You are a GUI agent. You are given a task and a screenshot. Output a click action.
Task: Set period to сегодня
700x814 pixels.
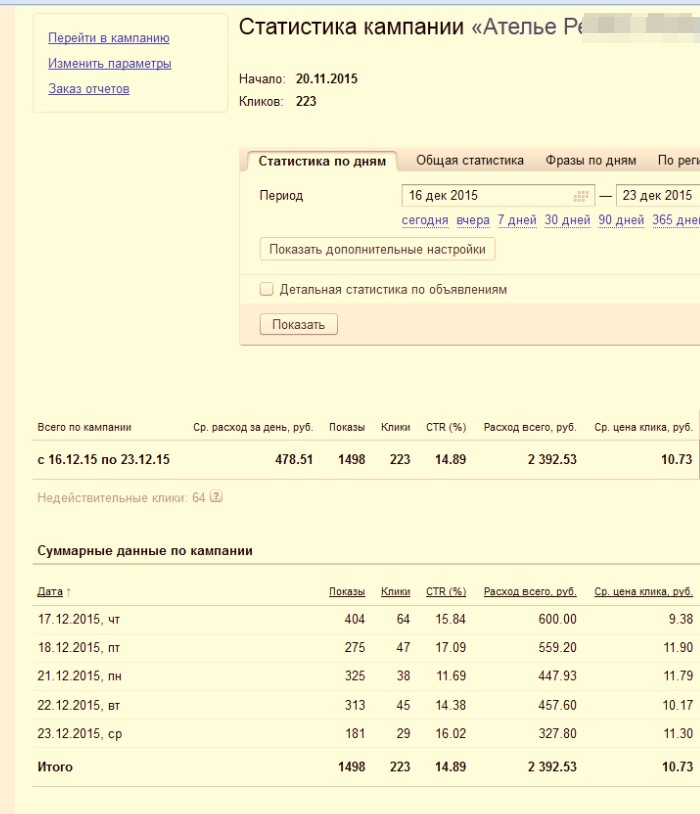[425, 221]
